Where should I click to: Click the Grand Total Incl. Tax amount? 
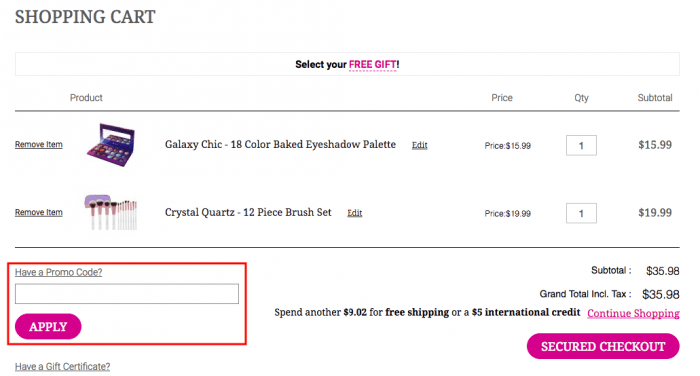(x=661, y=294)
